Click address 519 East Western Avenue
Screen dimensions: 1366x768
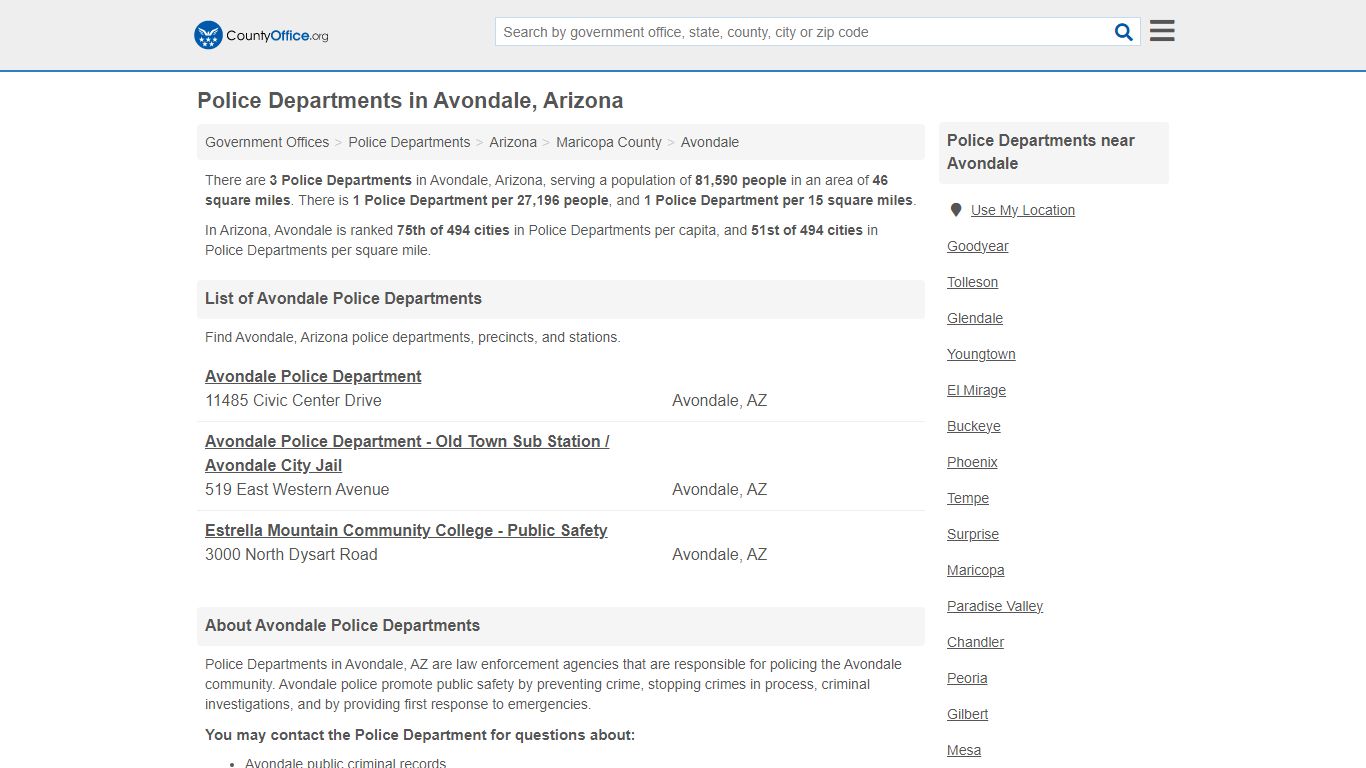click(297, 489)
